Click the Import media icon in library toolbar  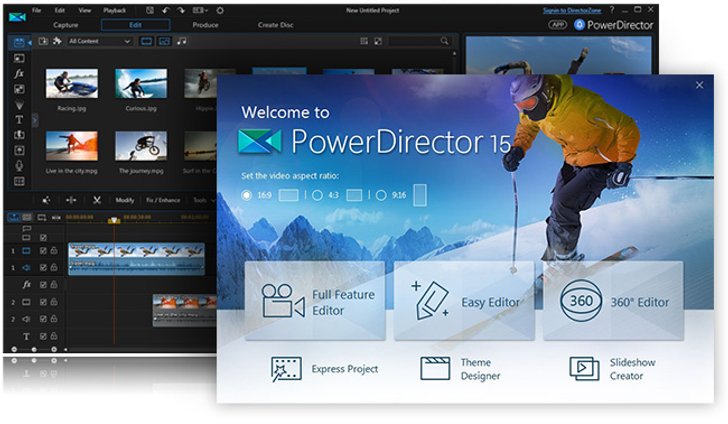(x=43, y=41)
